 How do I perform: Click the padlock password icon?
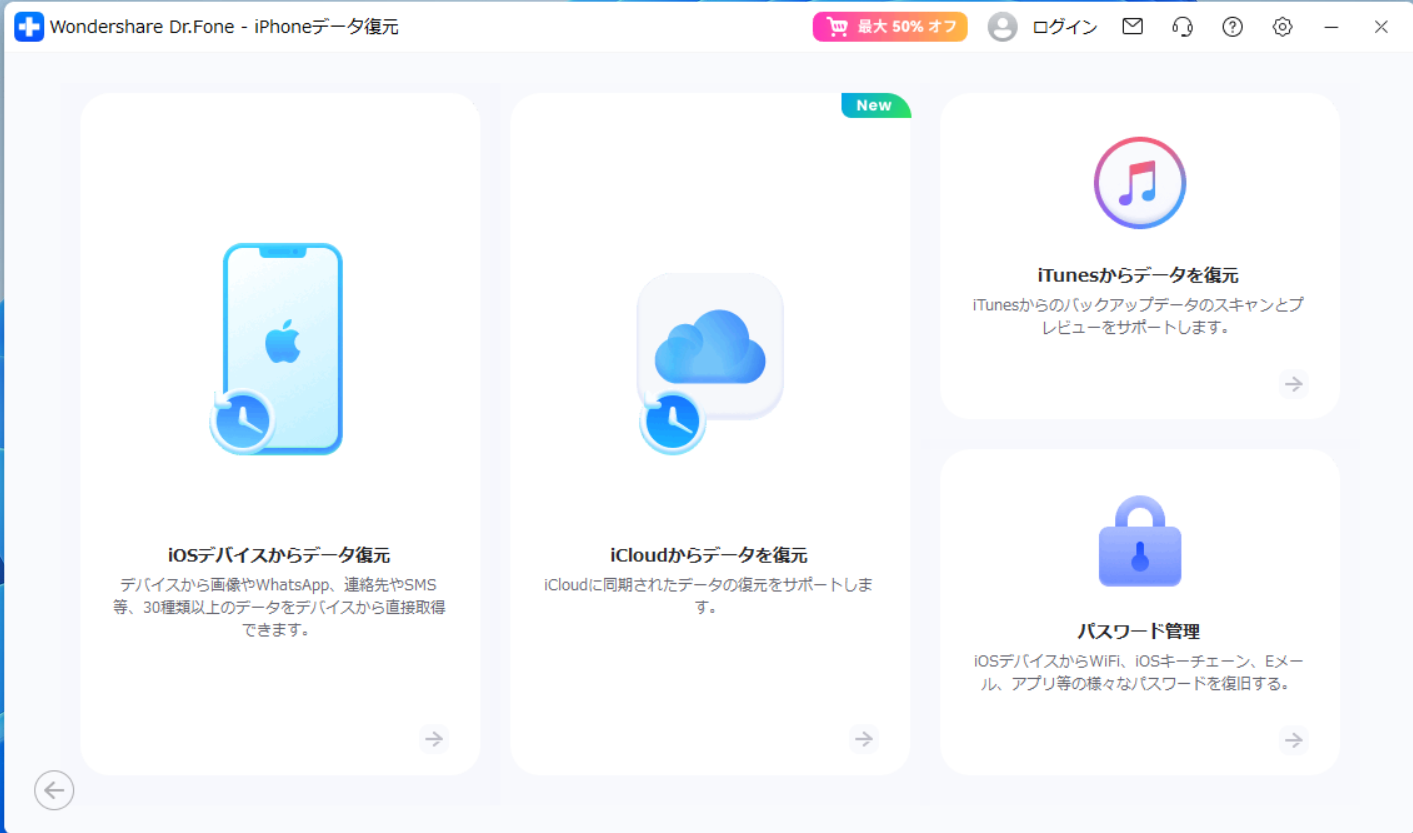coord(1140,541)
